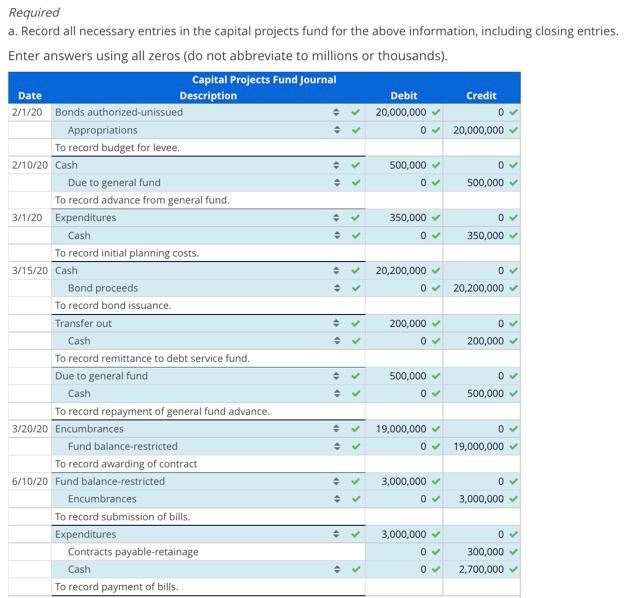Click the 2/10/20 date cell
This screenshot has height=598, width=639.
pos(30,165)
